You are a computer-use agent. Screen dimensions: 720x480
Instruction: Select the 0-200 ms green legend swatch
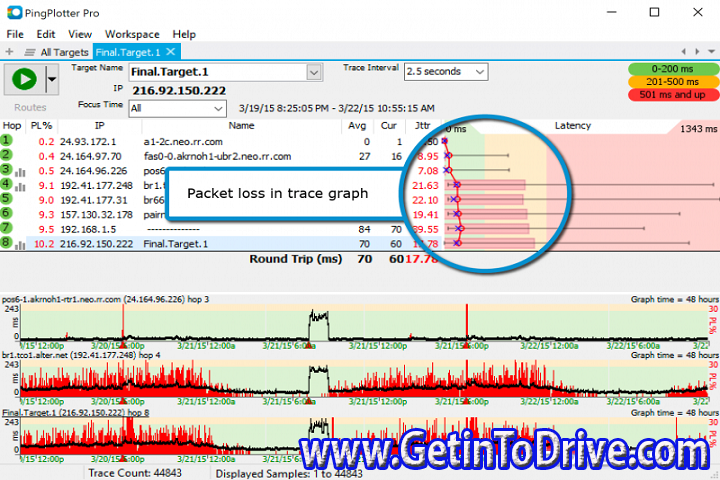673,69
